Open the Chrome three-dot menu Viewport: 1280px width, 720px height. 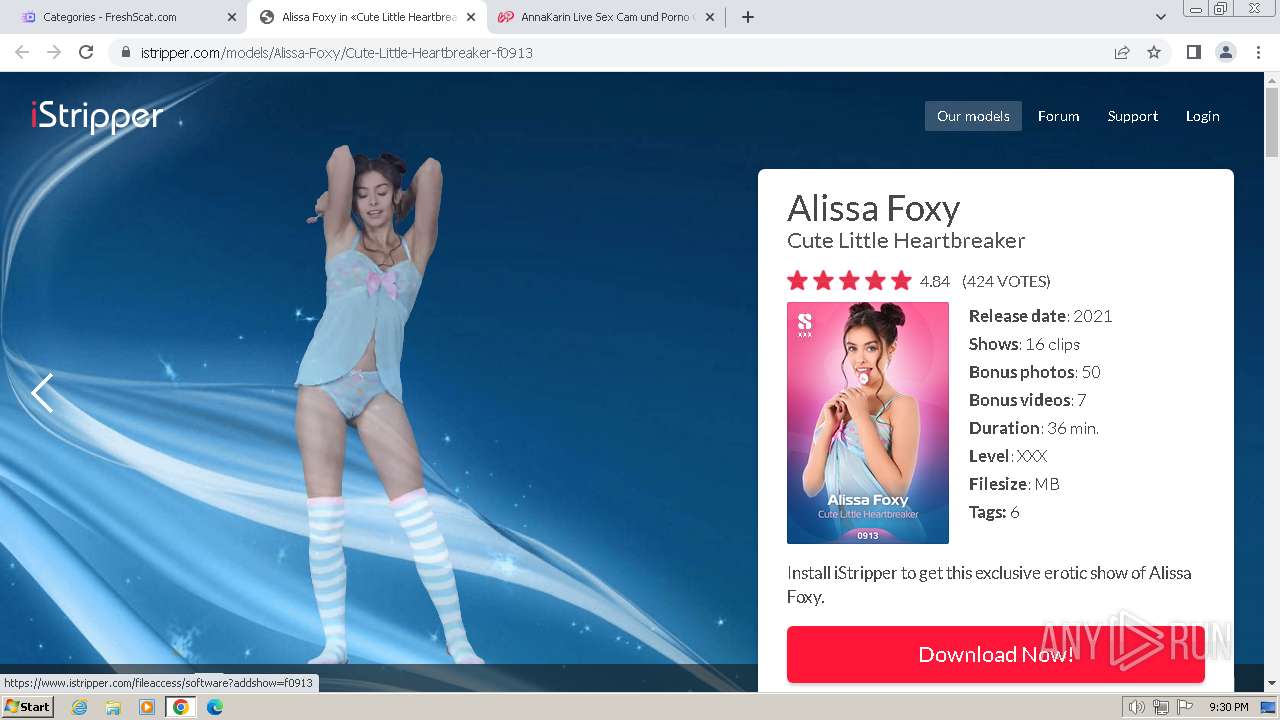click(x=1258, y=52)
